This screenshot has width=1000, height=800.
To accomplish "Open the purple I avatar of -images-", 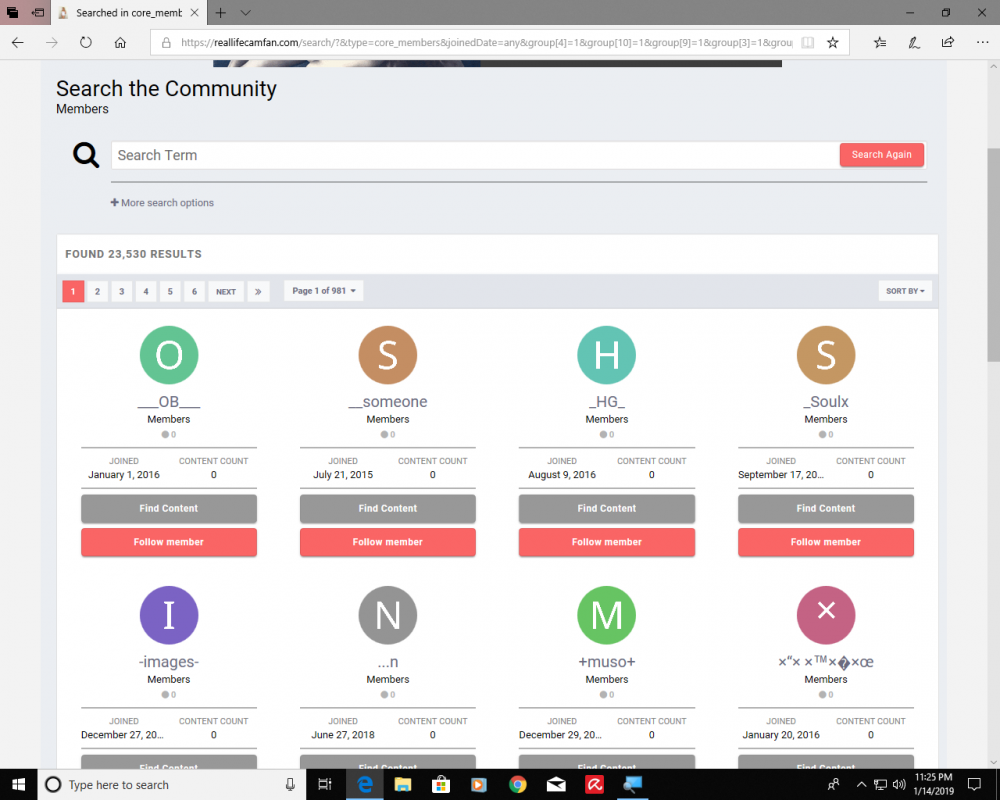I will [x=169, y=615].
